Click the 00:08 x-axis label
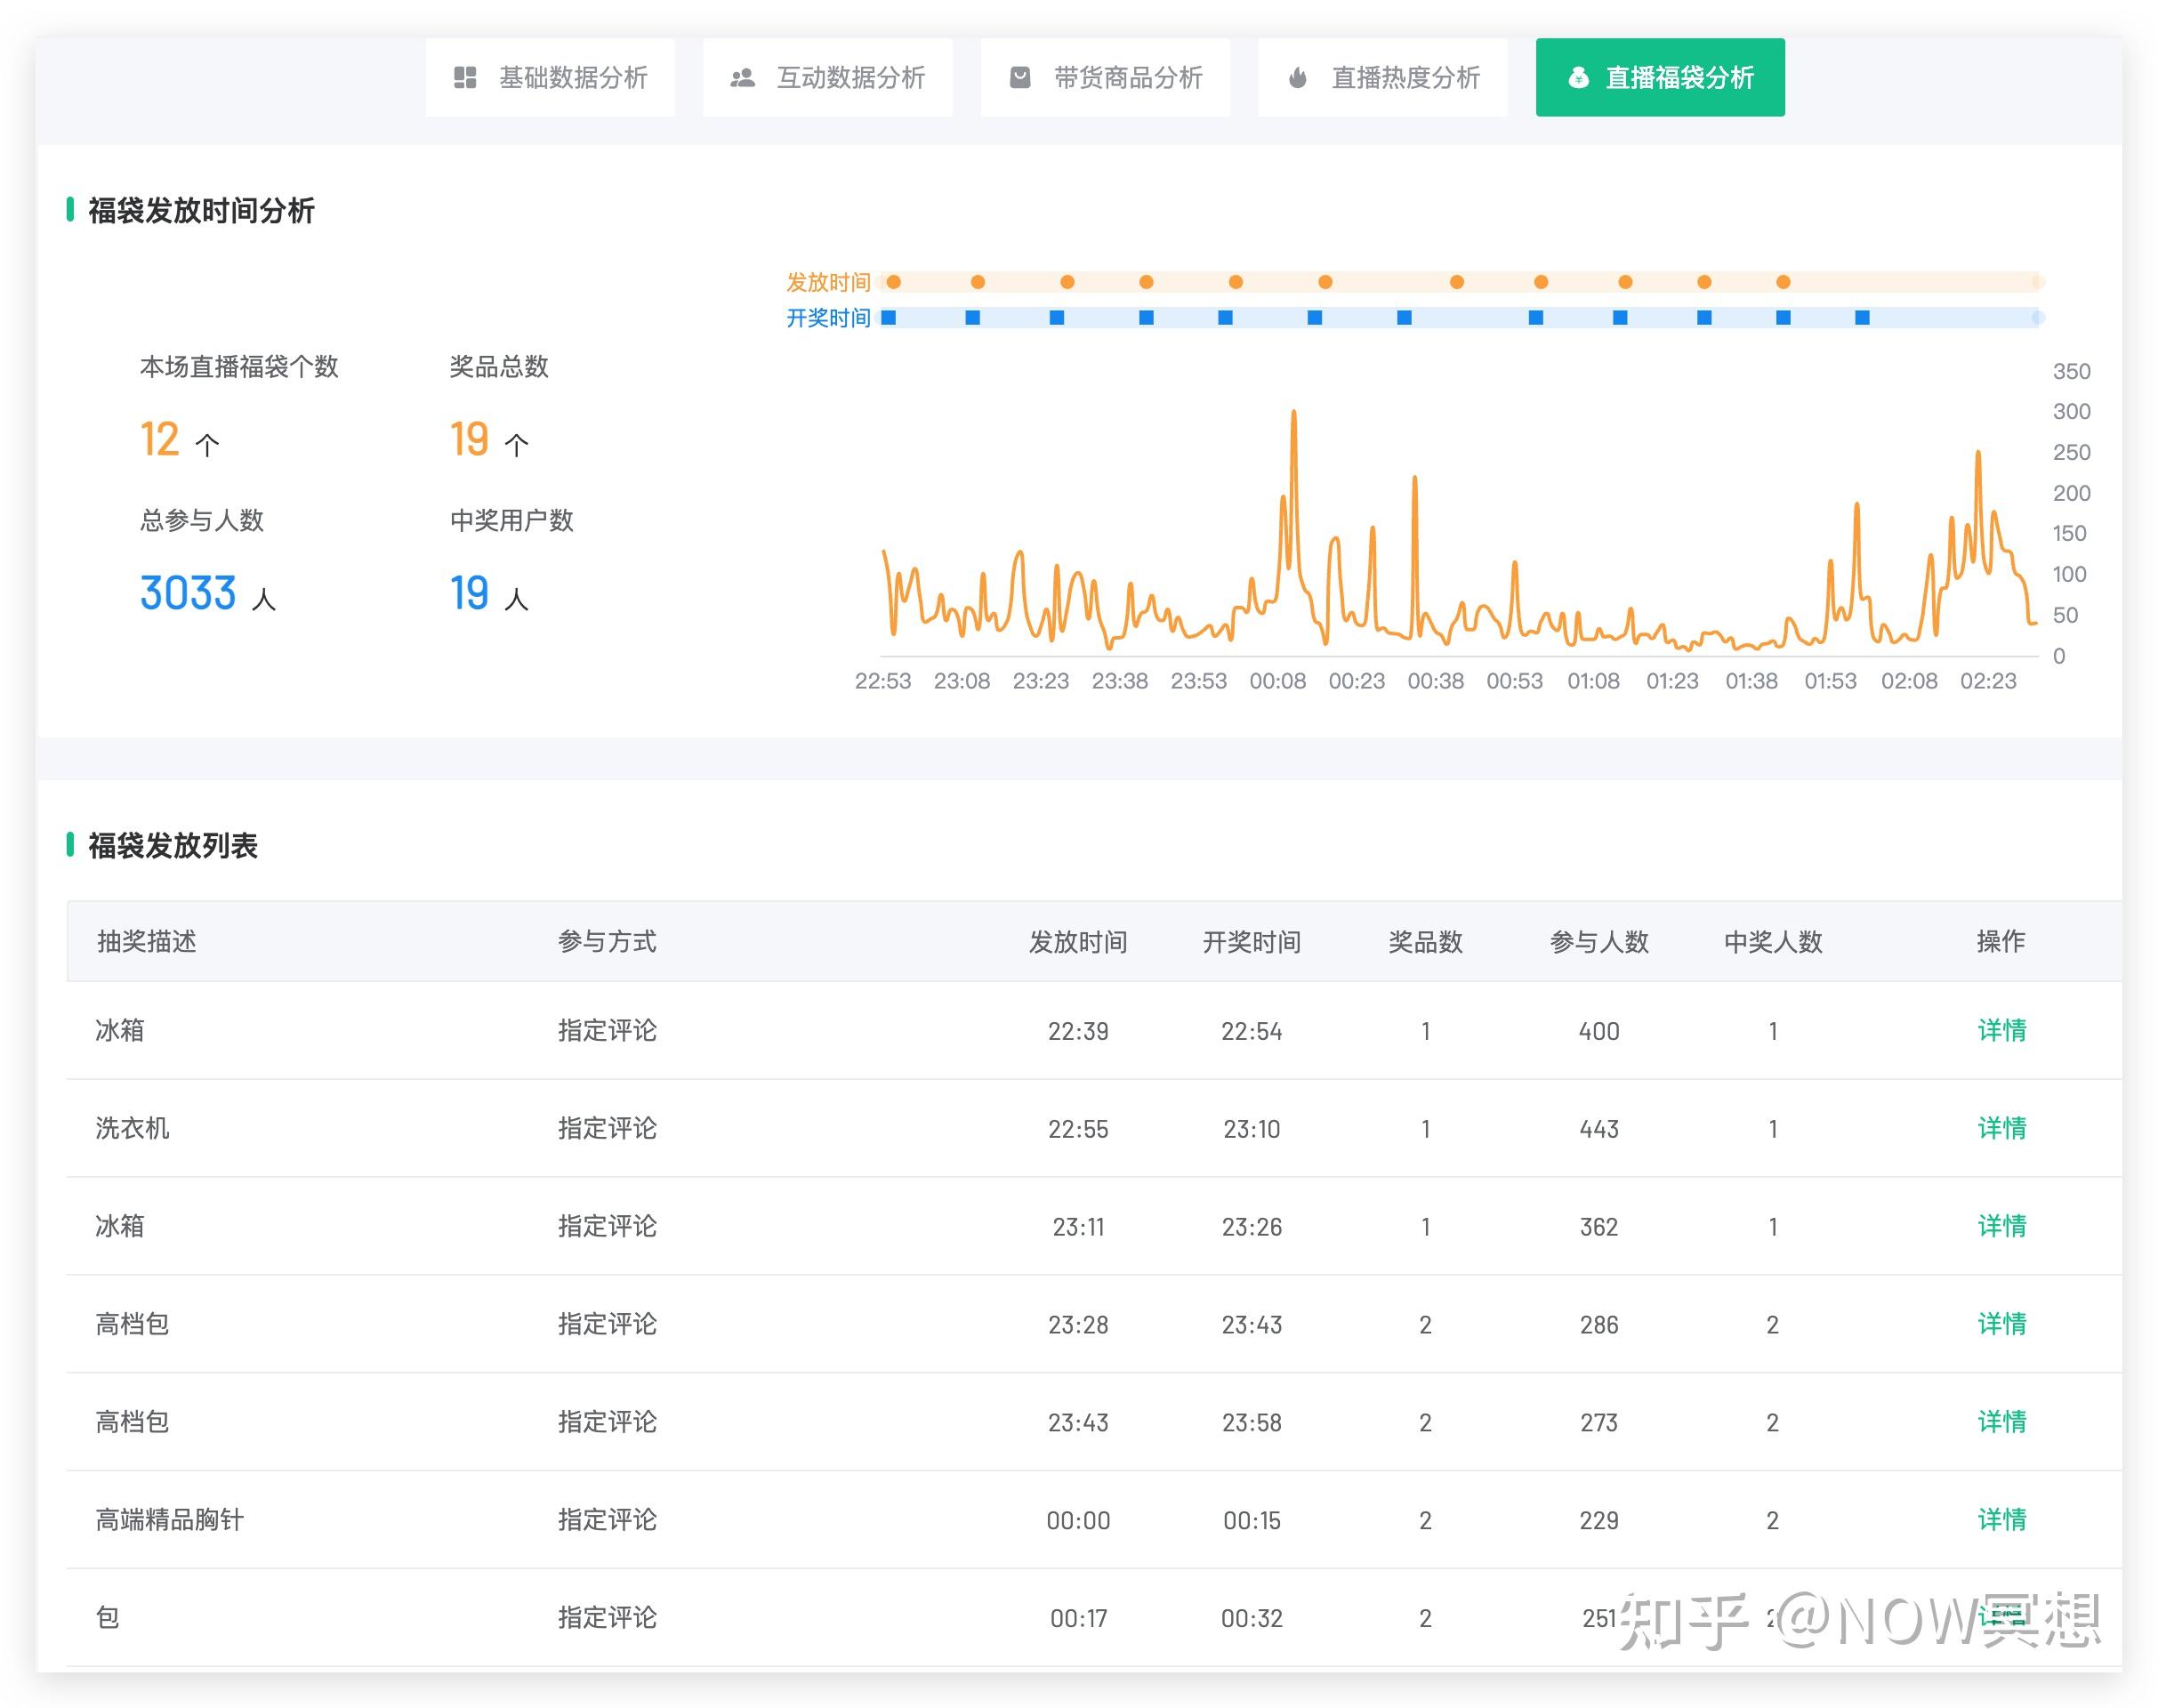 coord(1277,682)
